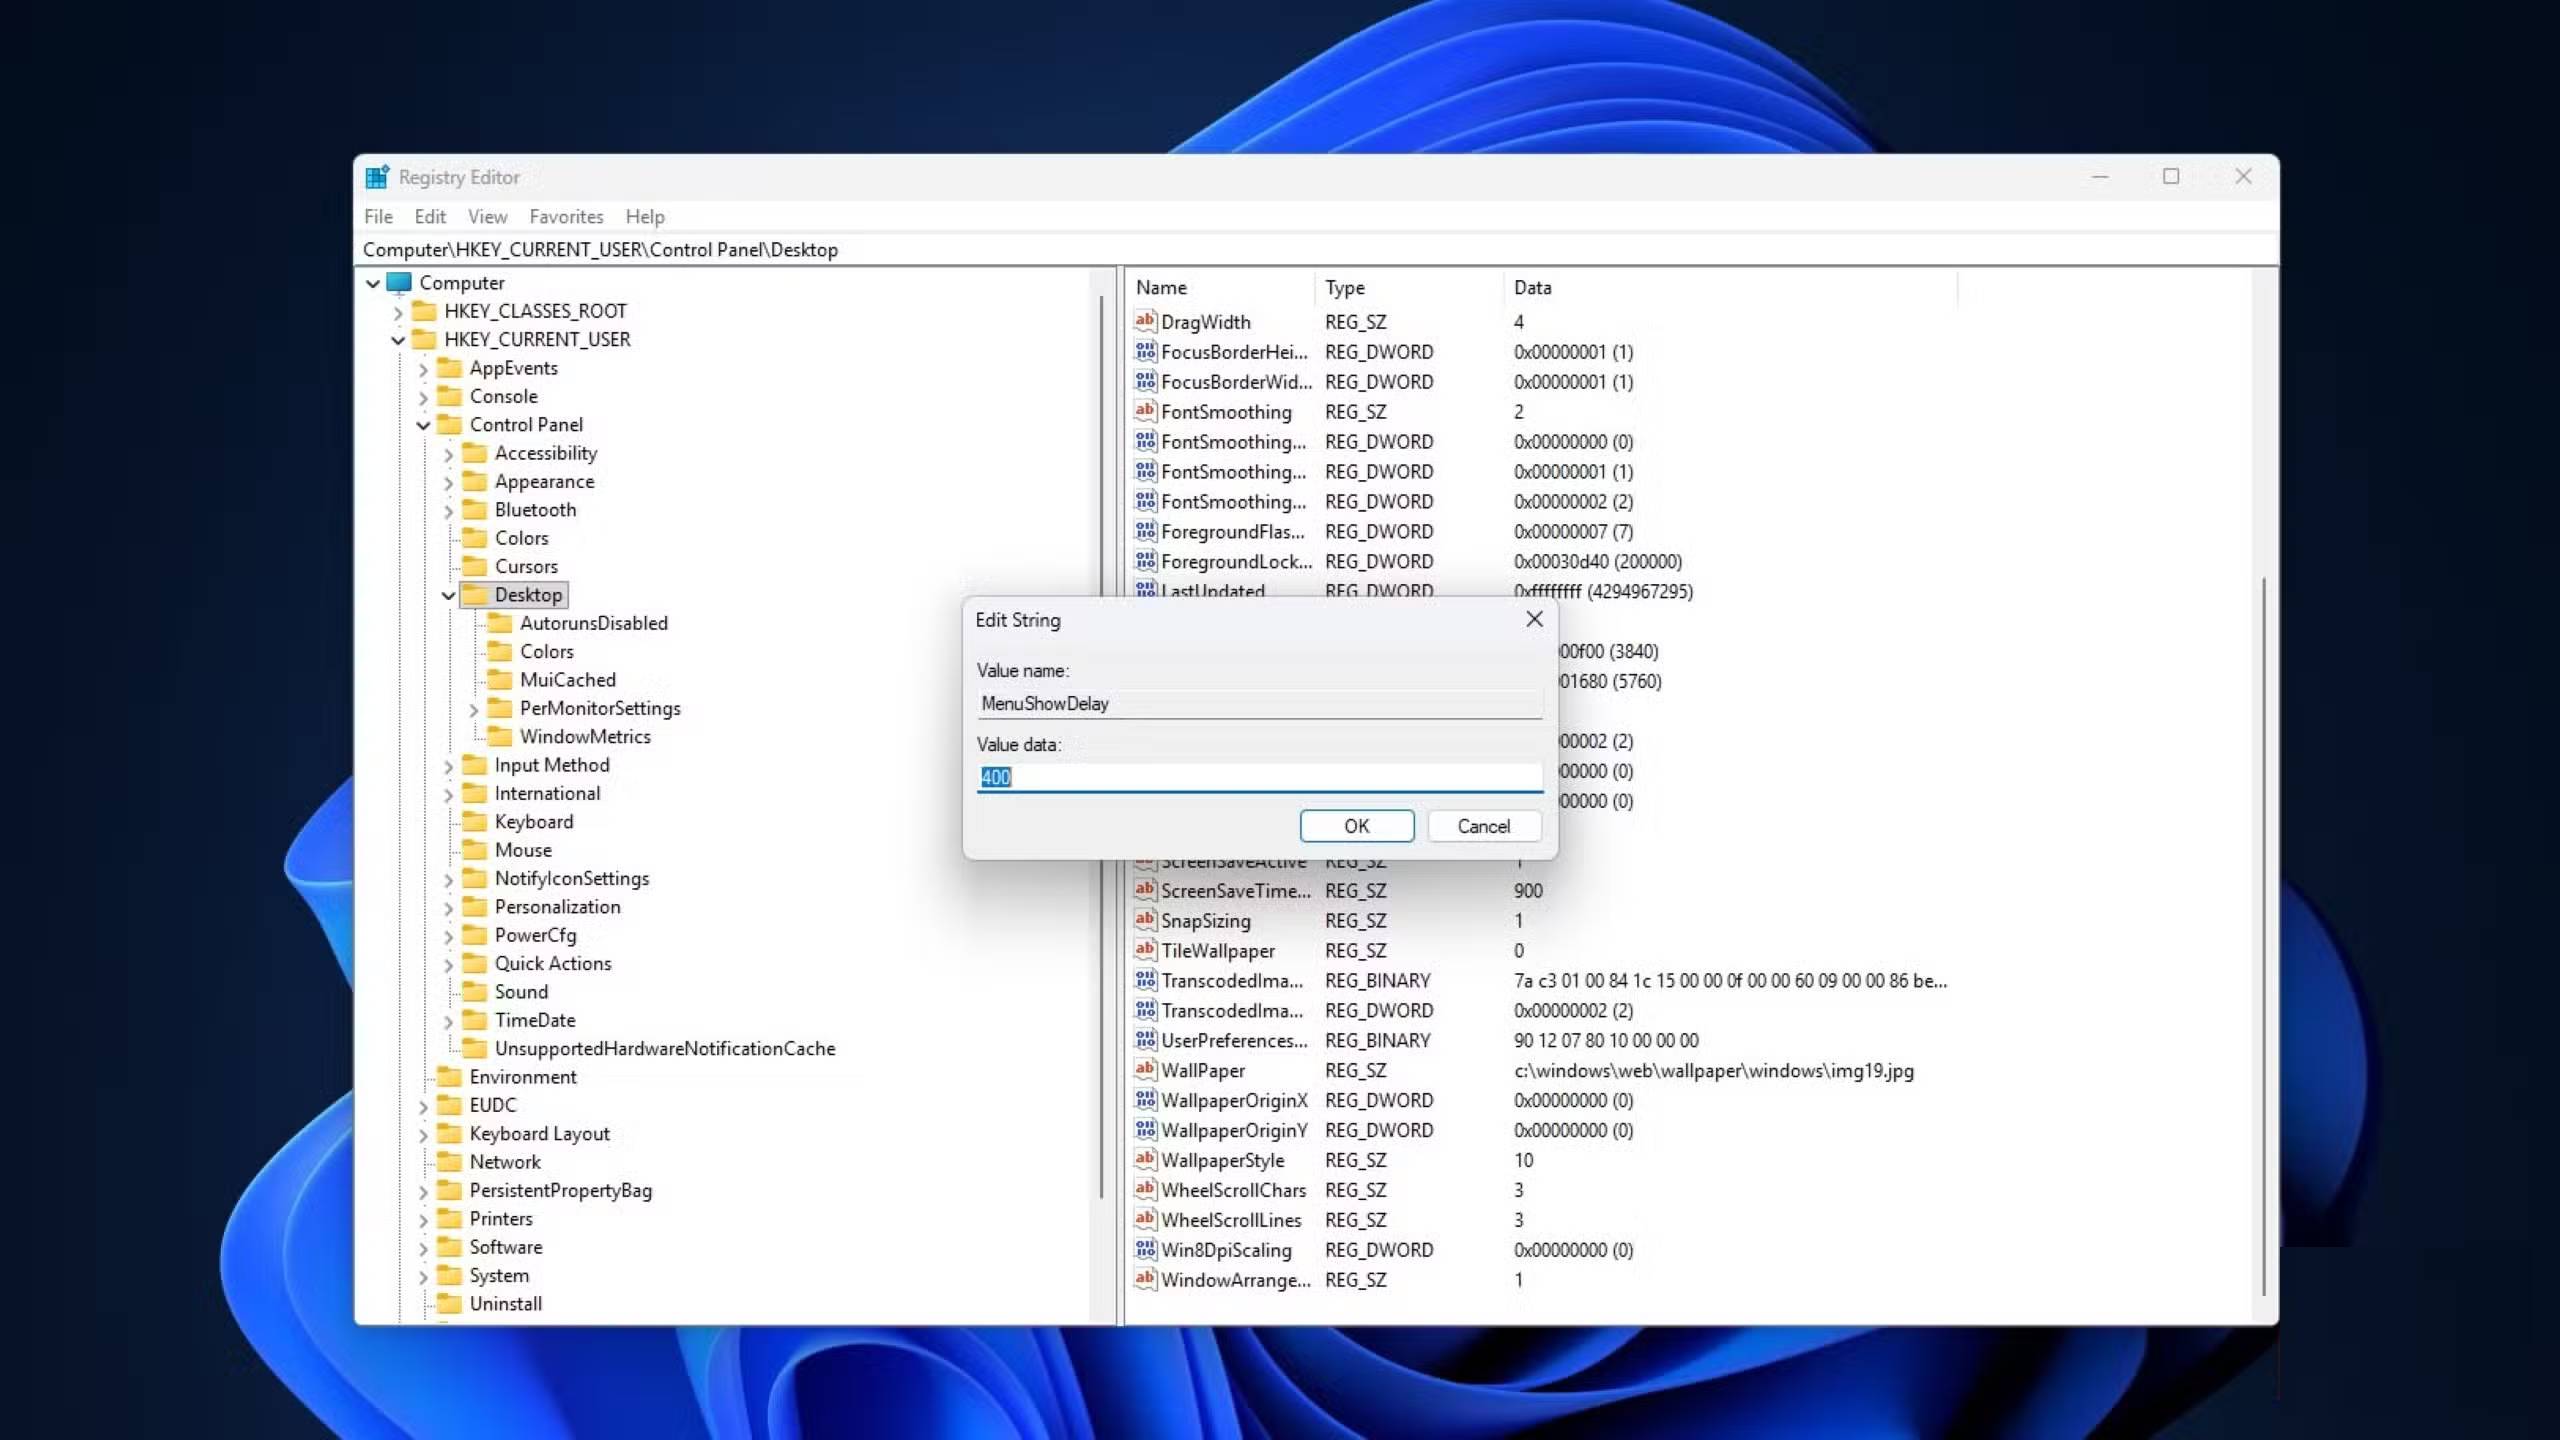This screenshot has width=2560, height=1440.
Task: Click the REG_DWORD icon beside FocusBorderHei
Action: pos(1144,352)
